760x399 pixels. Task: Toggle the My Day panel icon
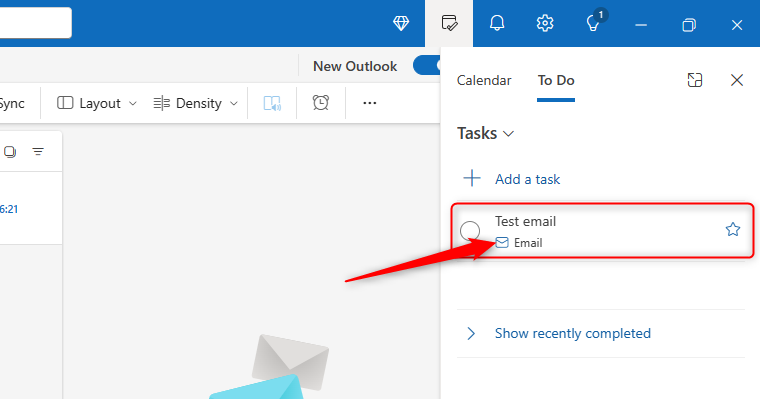[449, 23]
